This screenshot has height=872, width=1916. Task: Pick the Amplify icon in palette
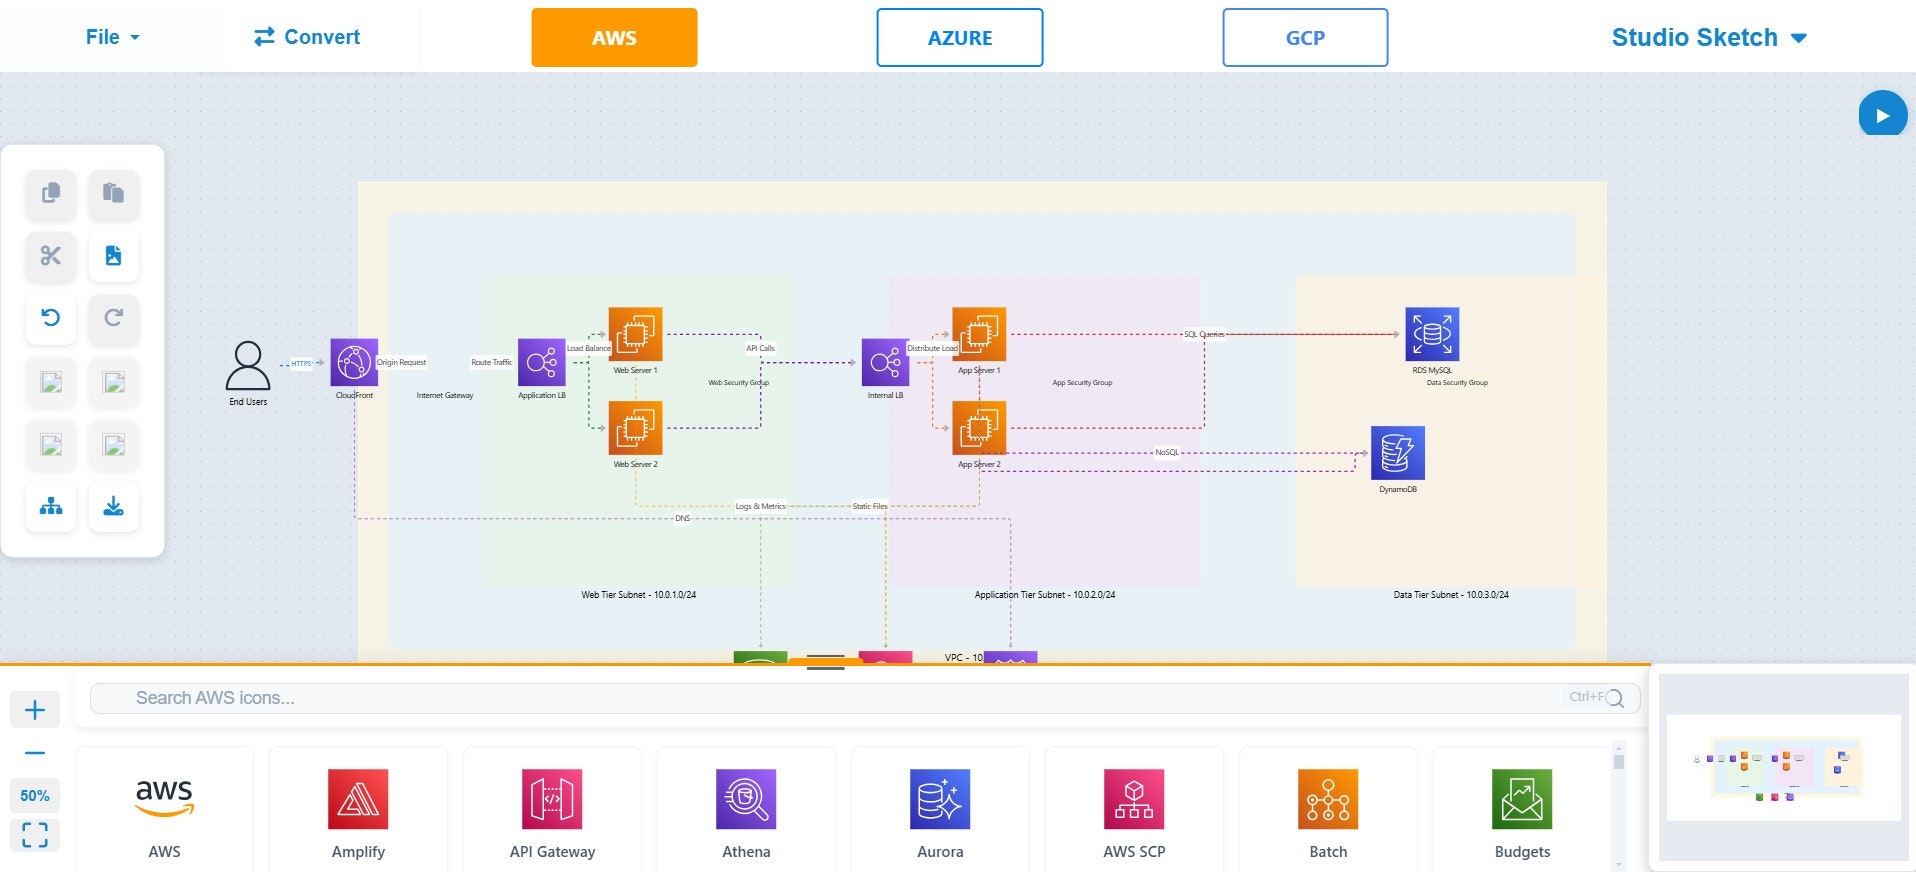358,799
